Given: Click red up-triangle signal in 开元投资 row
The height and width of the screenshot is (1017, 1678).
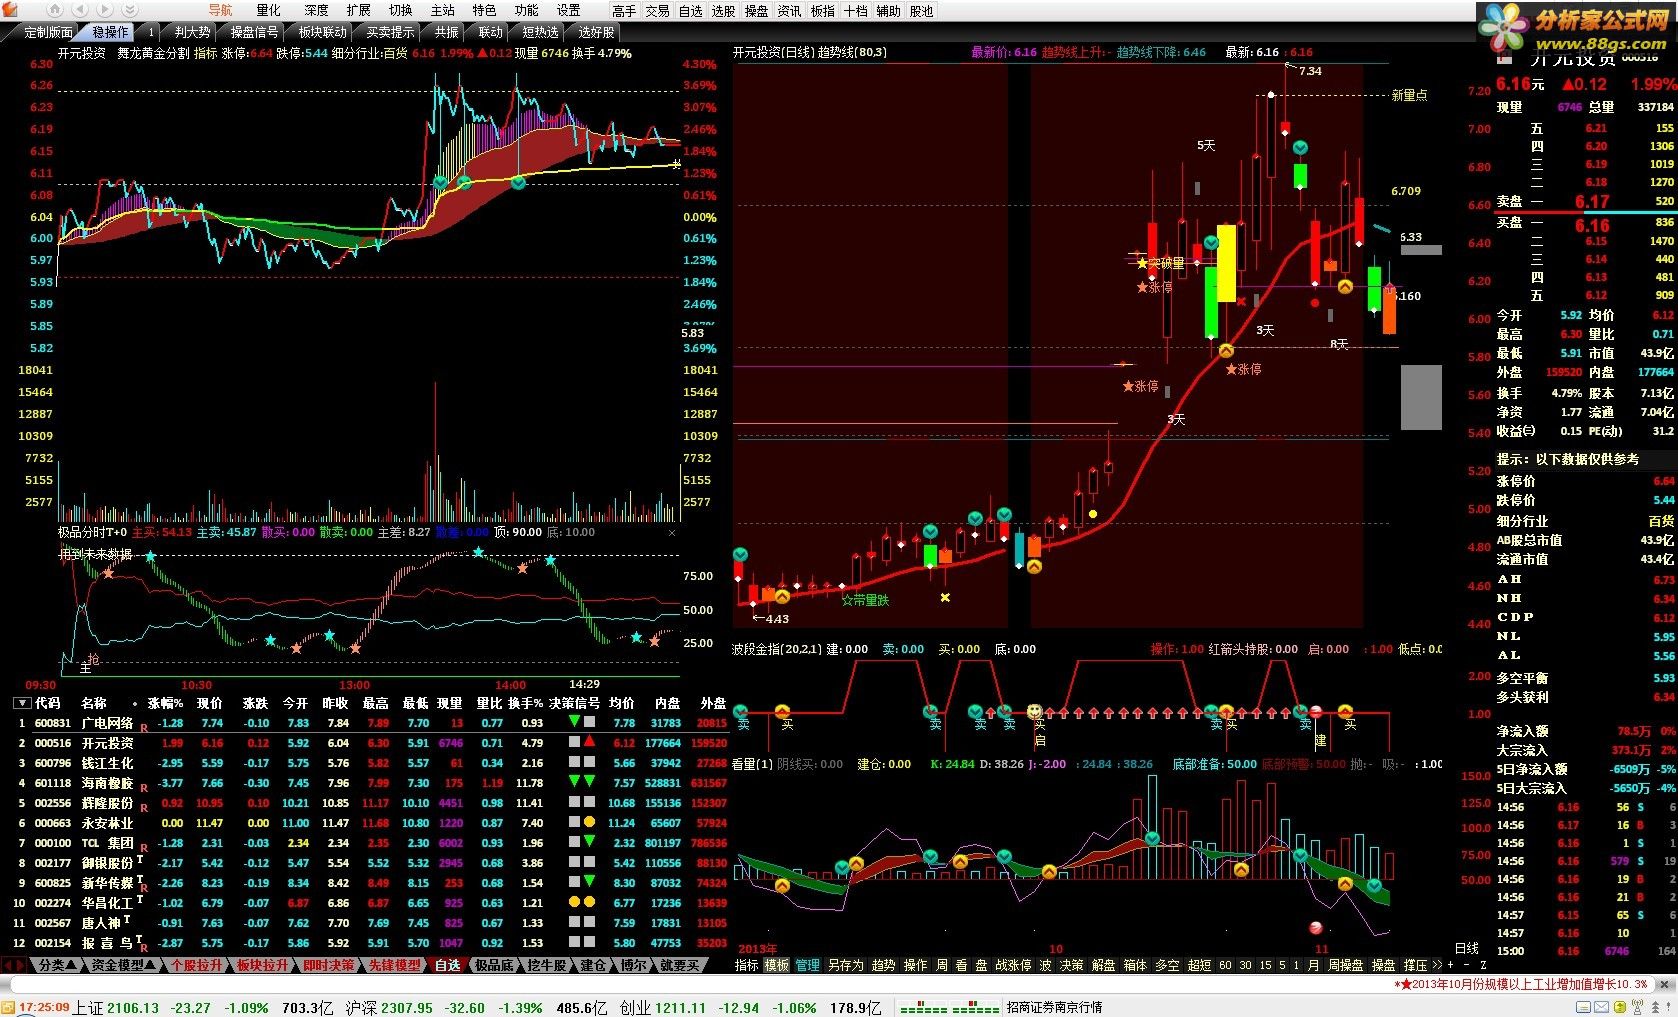Looking at the screenshot, I should [x=590, y=741].
